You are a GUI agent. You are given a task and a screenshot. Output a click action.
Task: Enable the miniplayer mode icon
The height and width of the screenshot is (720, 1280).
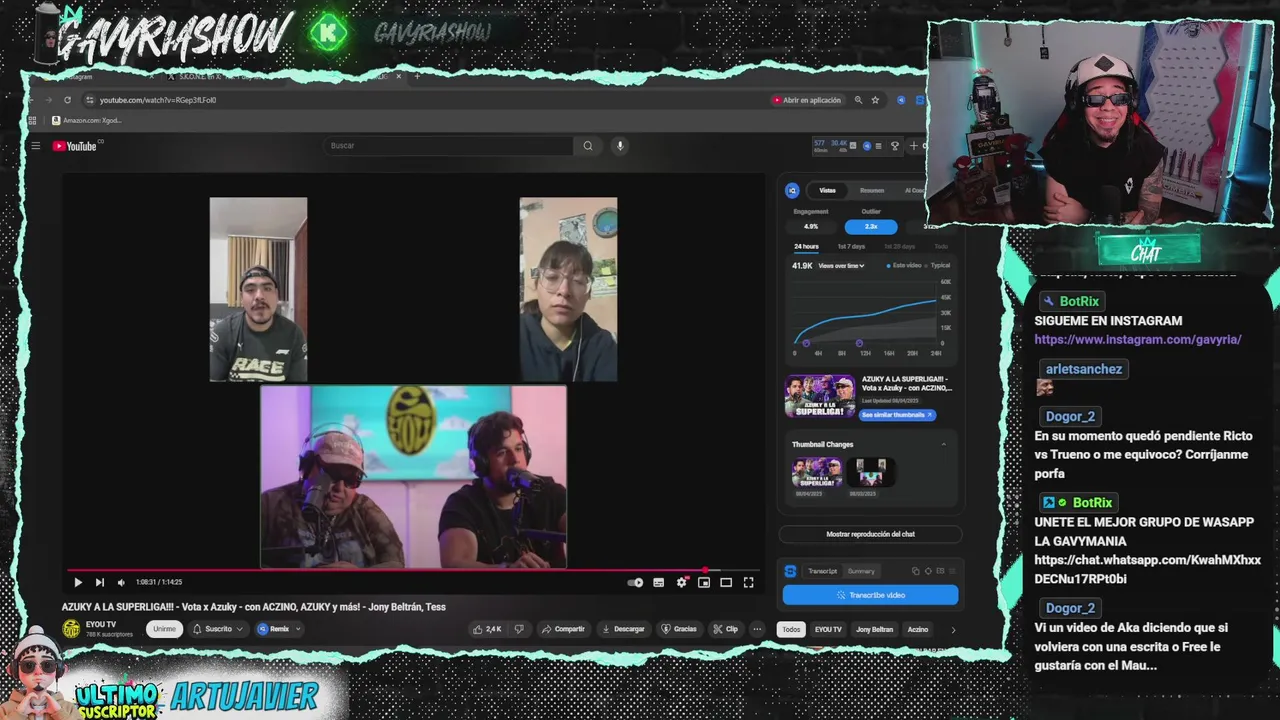tap(704, 582)
